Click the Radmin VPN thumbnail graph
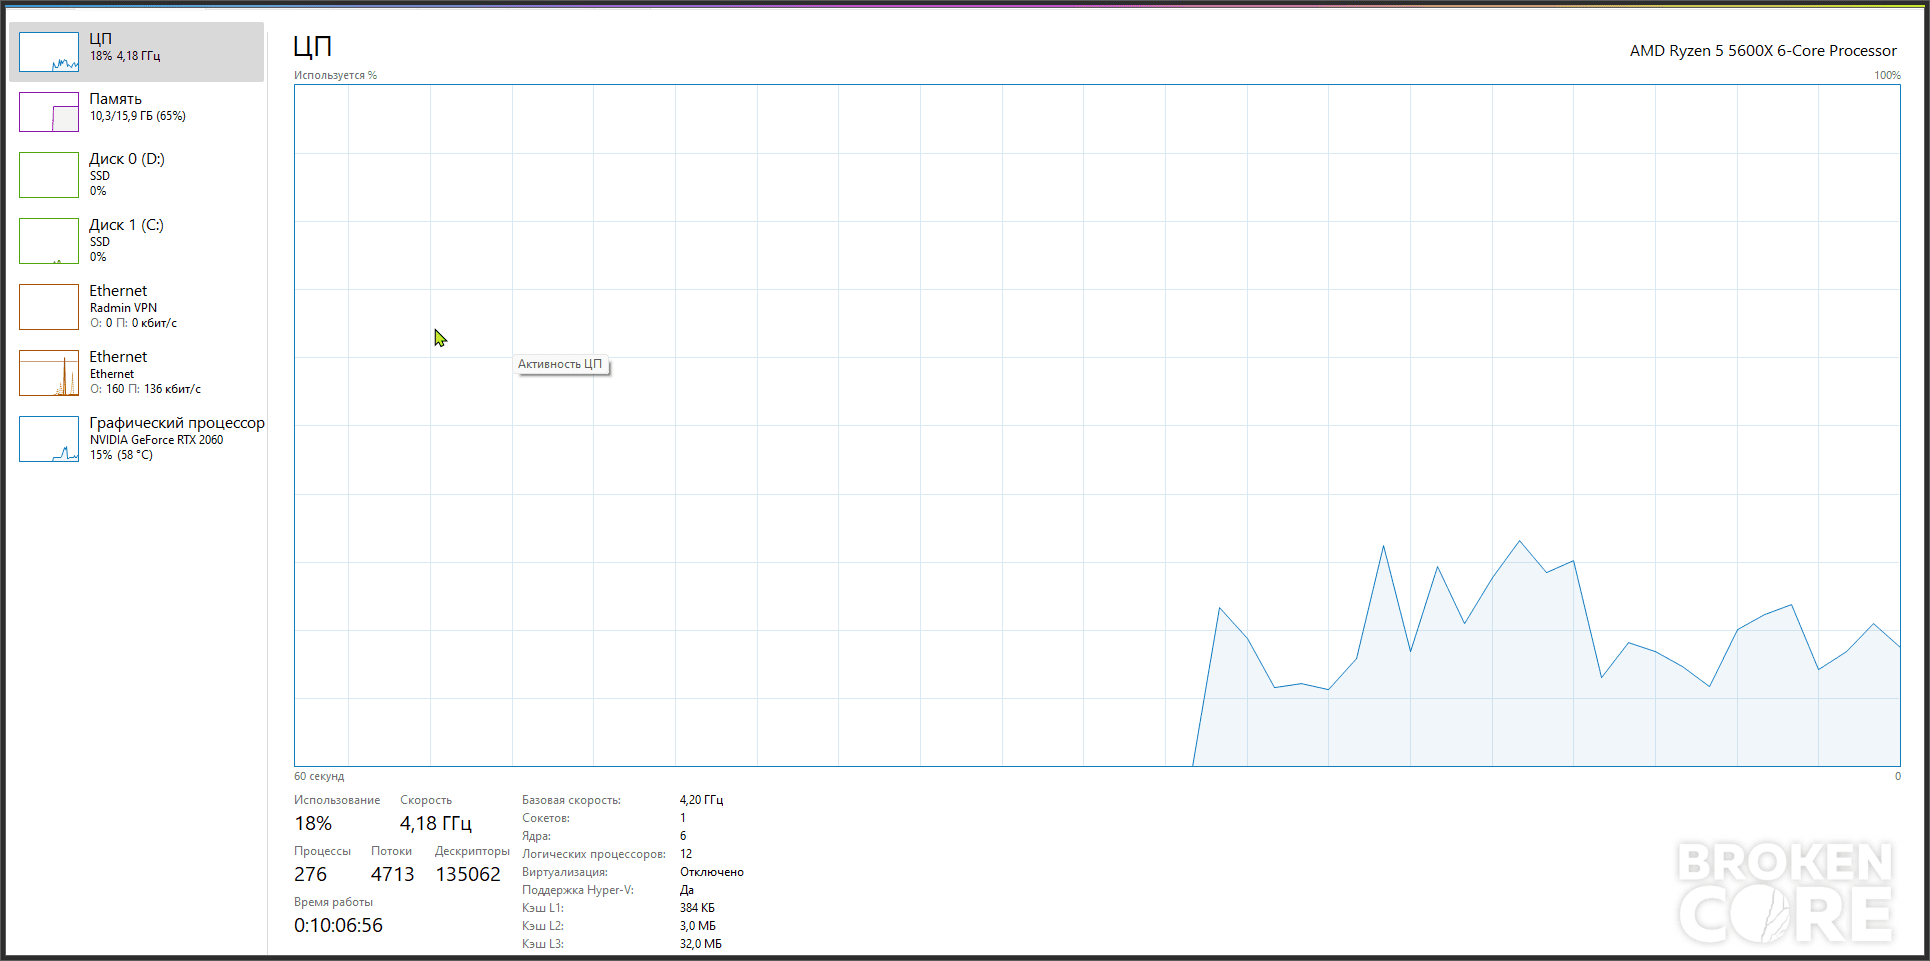This screenshot has width=1930, height=961. 49,307
